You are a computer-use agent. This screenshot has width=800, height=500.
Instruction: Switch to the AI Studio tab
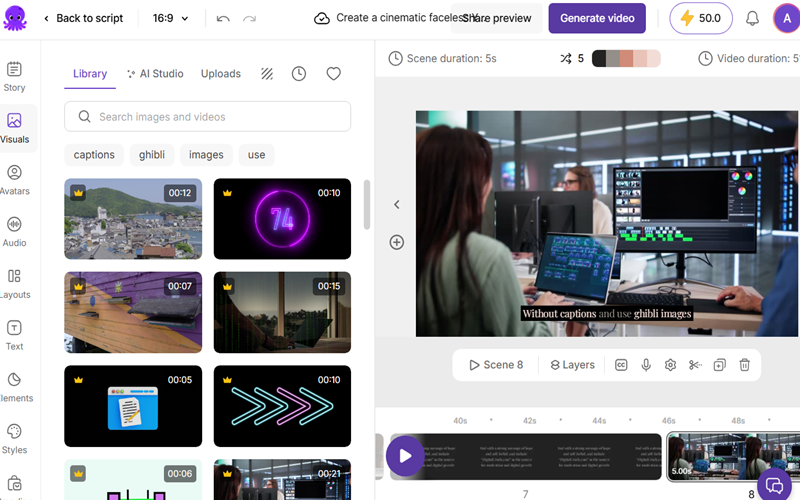point(155,74)
